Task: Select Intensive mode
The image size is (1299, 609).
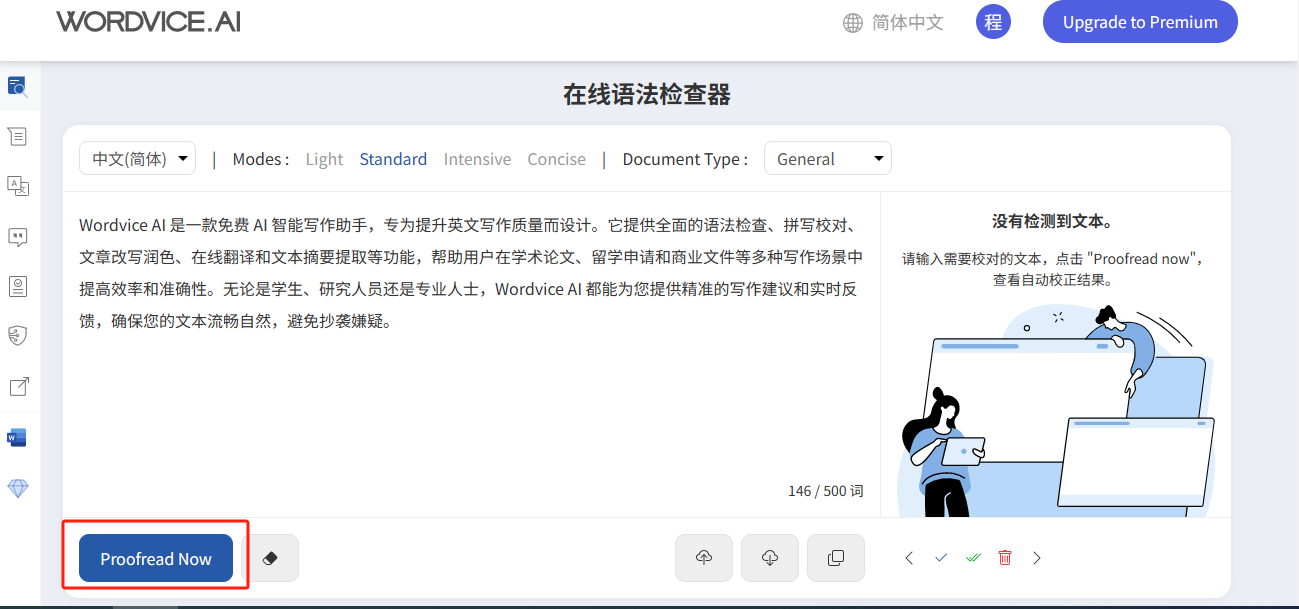Action: 477,159
